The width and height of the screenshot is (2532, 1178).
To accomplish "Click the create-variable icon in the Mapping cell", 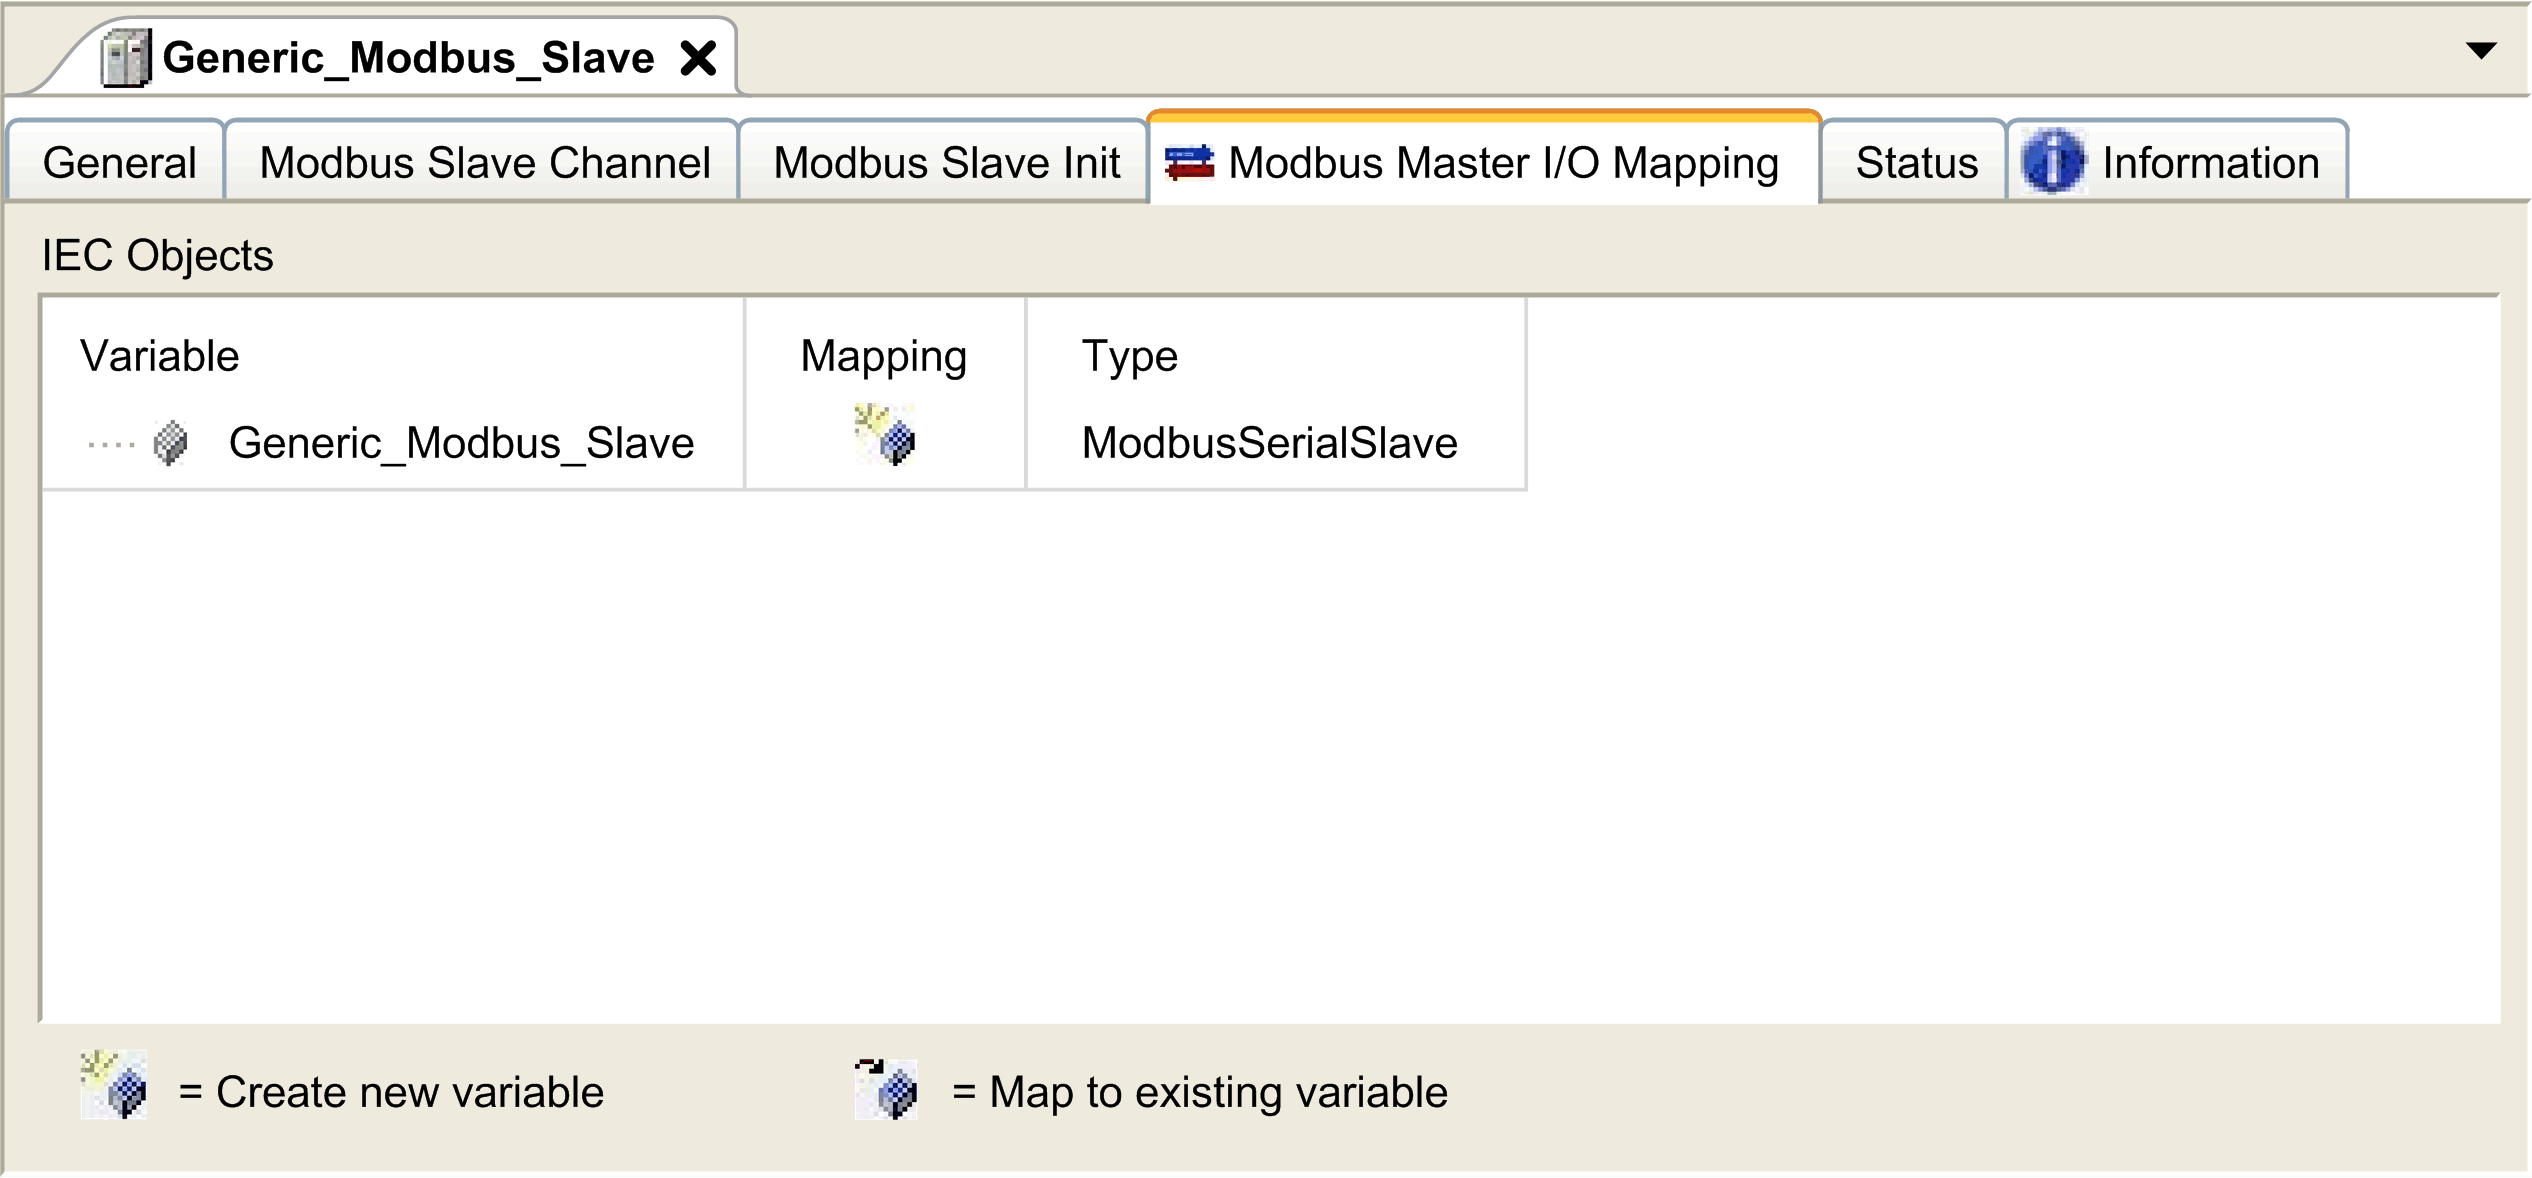I will tap(886, 435).
